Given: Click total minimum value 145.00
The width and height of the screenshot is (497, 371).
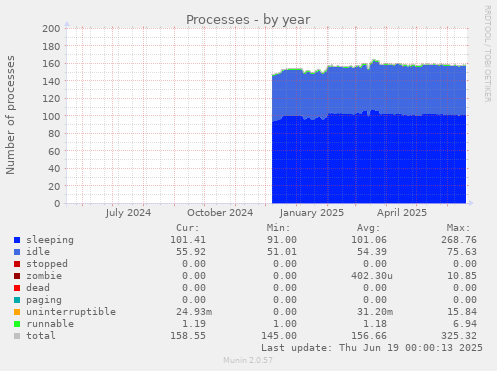Looking at the screenshot, I should pyautogui.click(x=279, y=336).
